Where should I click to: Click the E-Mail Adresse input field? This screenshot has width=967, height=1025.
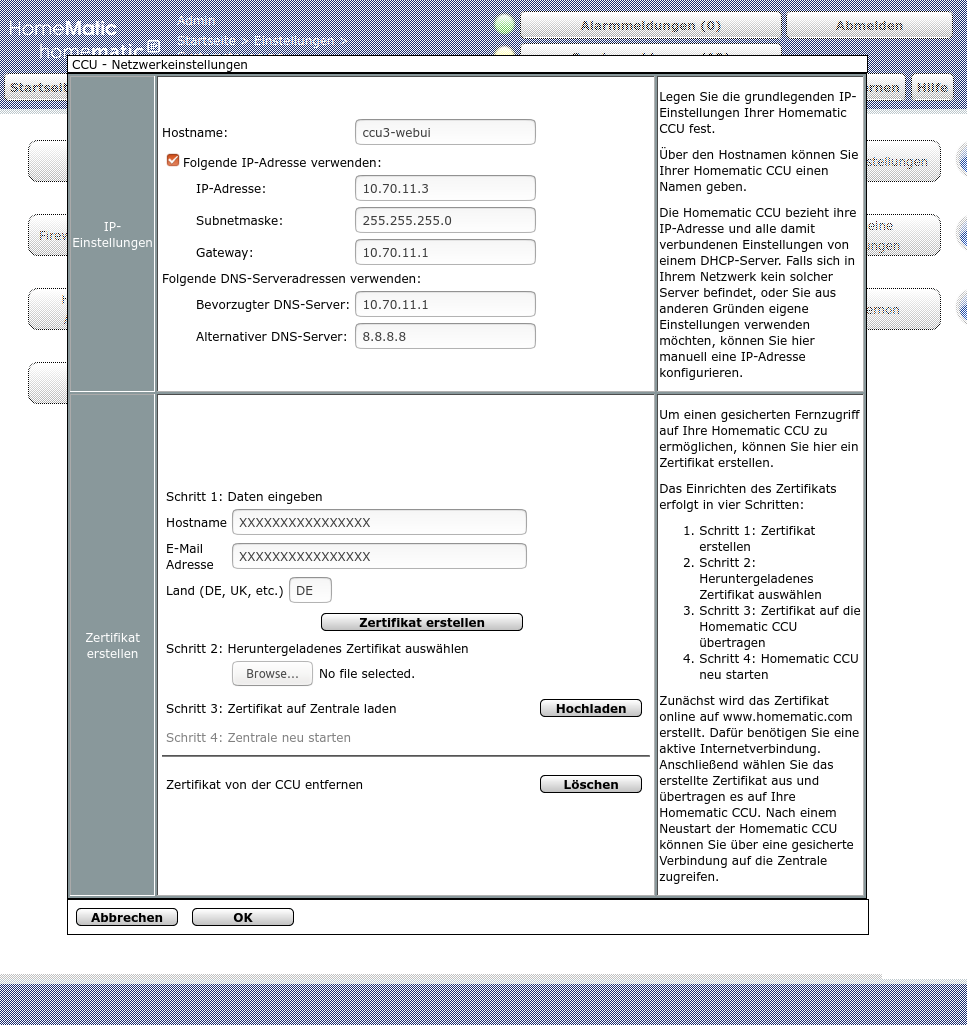[x=379, y=556]
